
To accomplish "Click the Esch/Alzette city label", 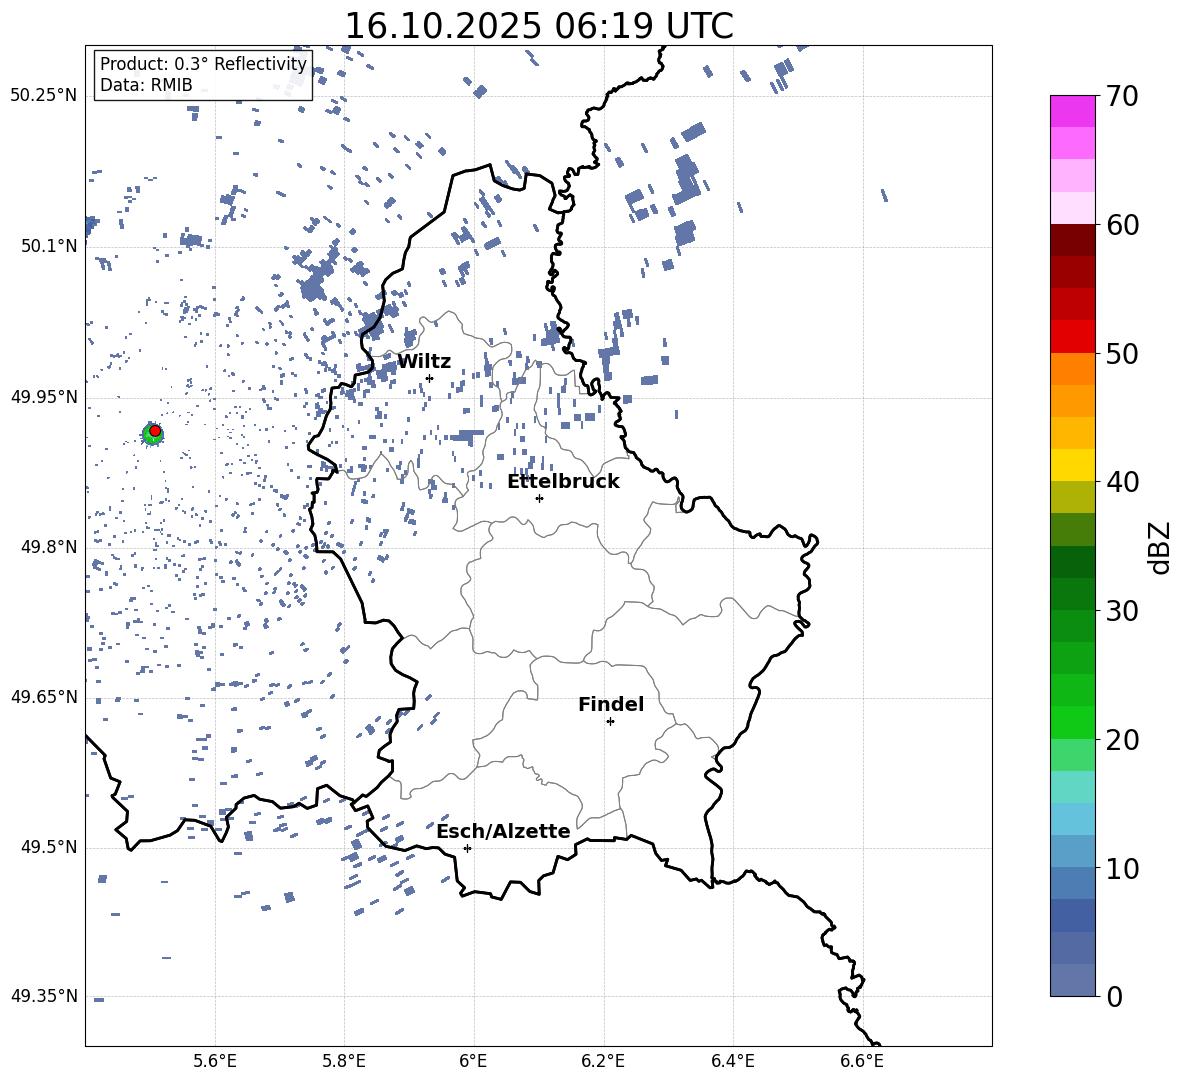I will (x=503, y=832).
